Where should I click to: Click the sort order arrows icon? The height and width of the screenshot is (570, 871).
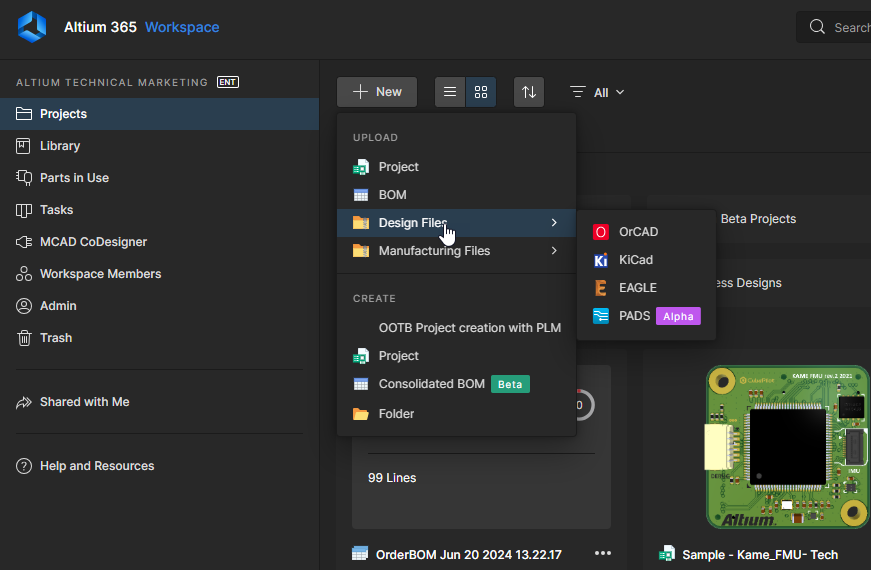[529, 92]
